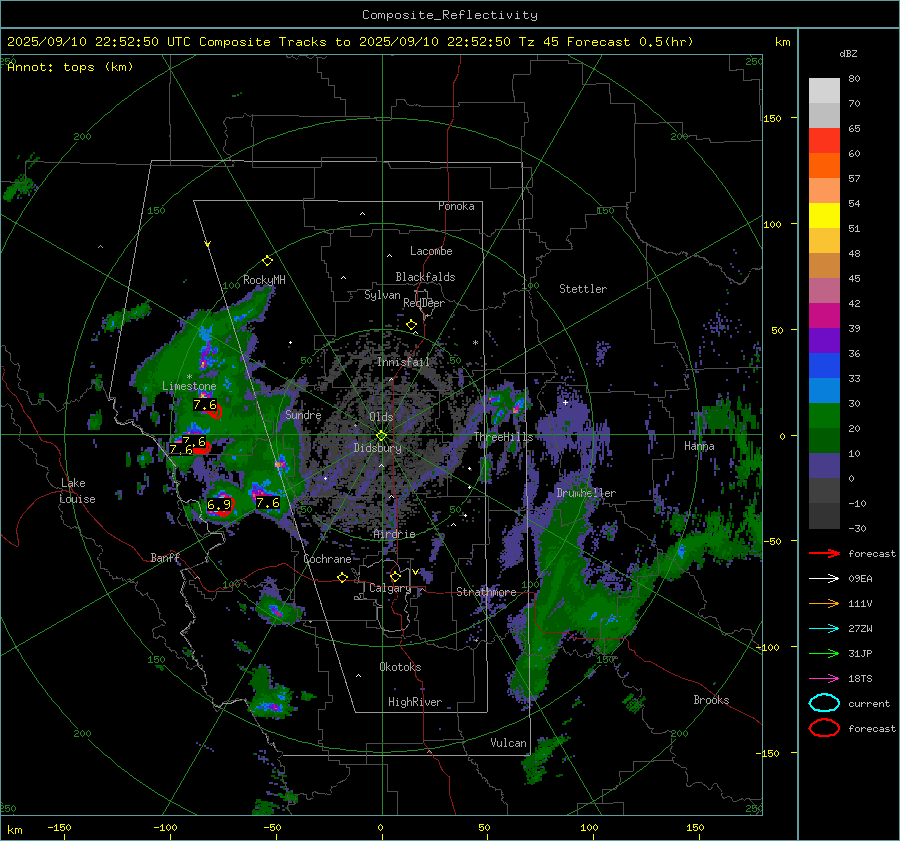Click the yellow diamond marker near Cochrane

pos(342,577)
